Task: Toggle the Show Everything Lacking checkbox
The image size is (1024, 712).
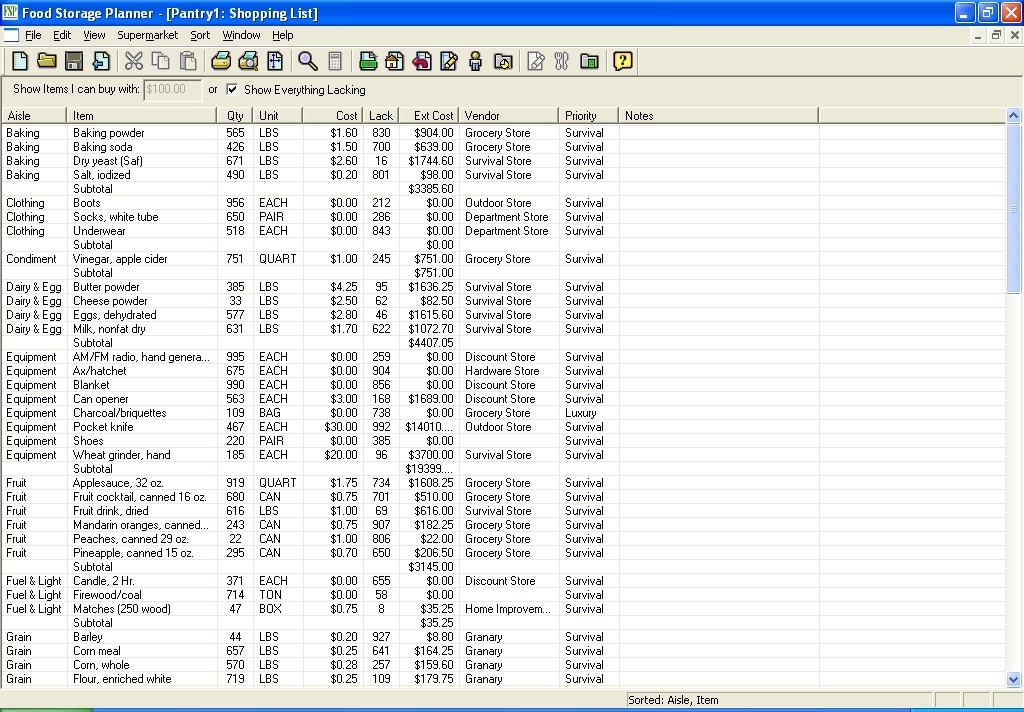Action: 232,89
